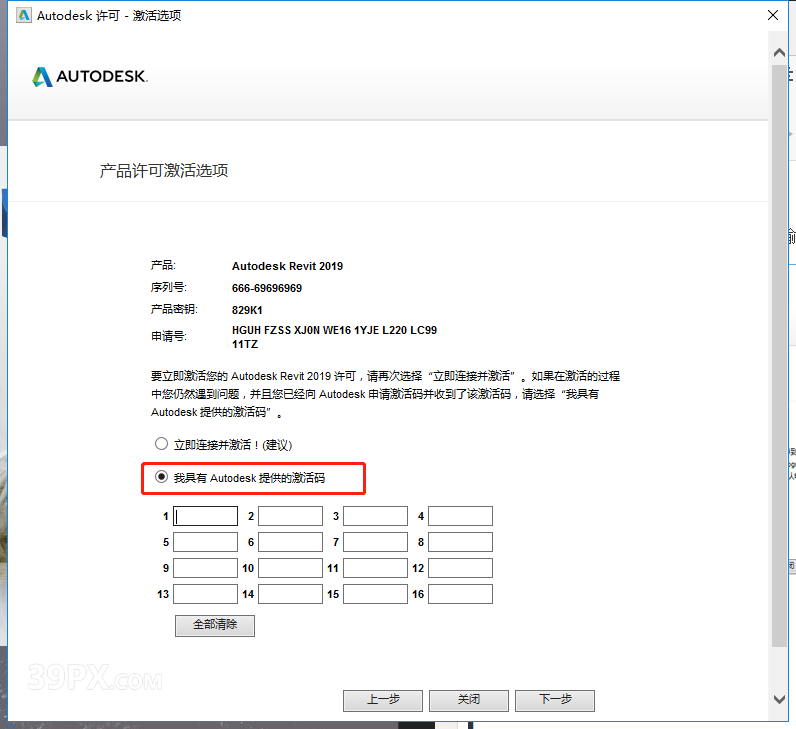Click the Autodesk title bar icon

23,15
